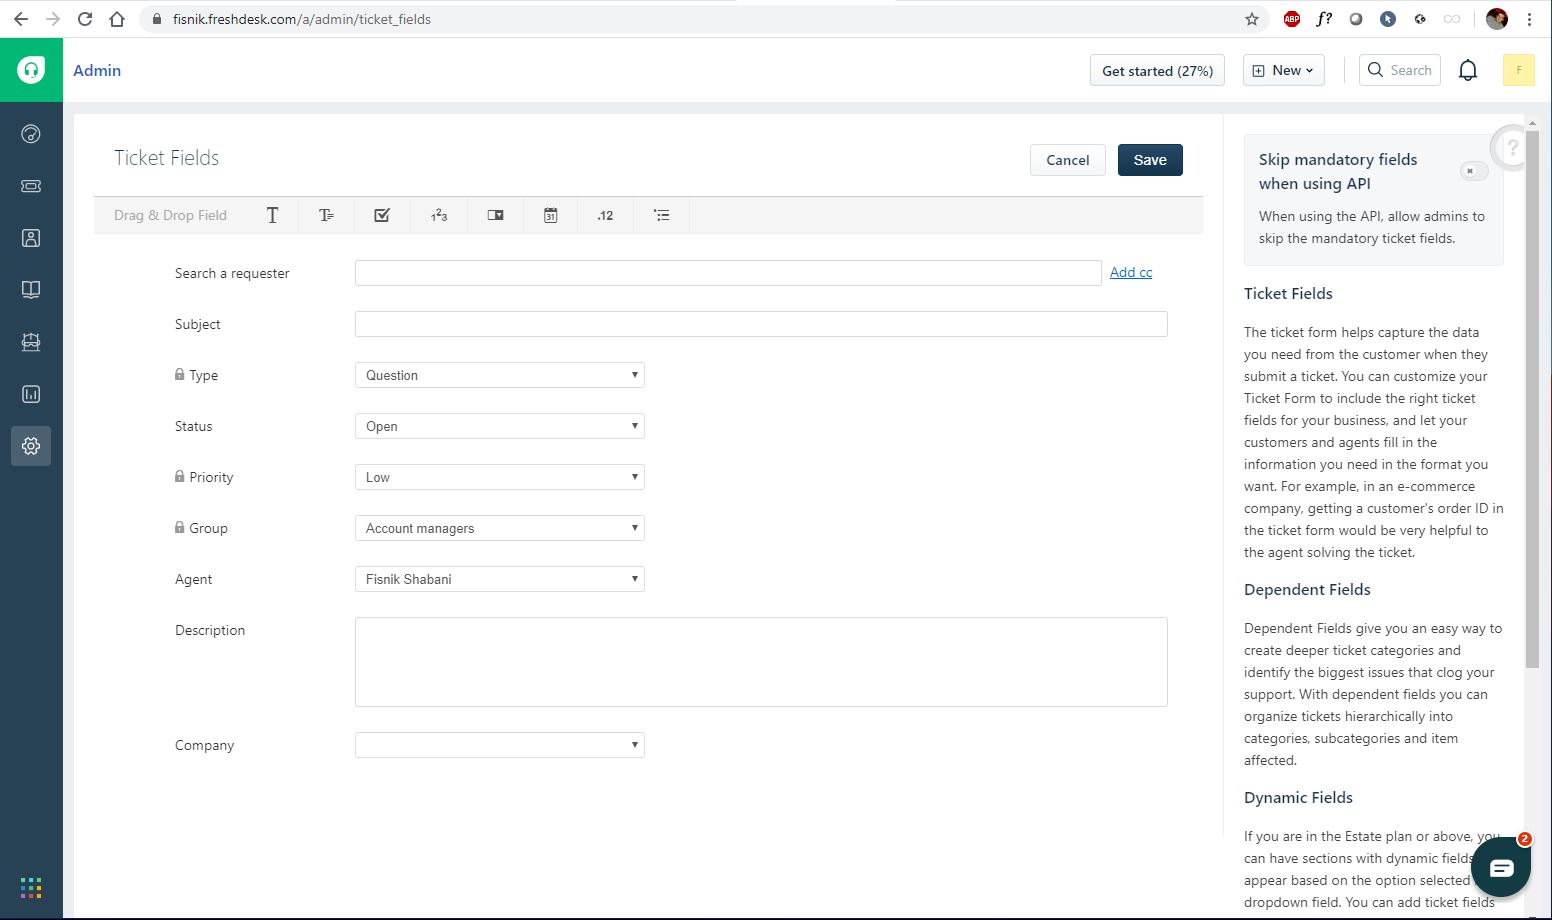
Task: Open the Dashboard gauge icon in sidebar
Action: point(31,134)
